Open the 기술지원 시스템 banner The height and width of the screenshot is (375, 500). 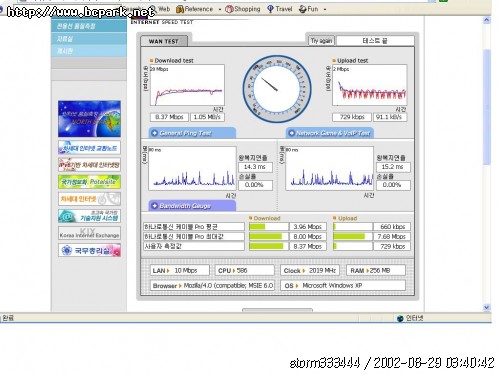89,216
